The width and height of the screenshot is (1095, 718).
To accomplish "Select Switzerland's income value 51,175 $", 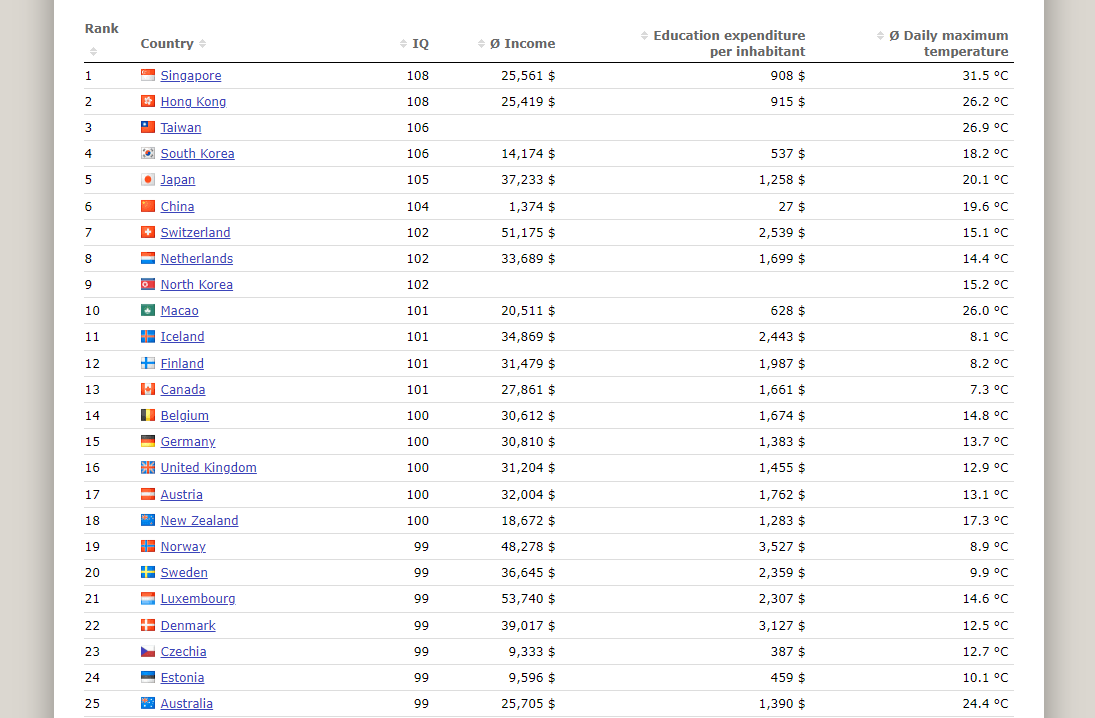I will pyautogui.click(x=528, y=232).
